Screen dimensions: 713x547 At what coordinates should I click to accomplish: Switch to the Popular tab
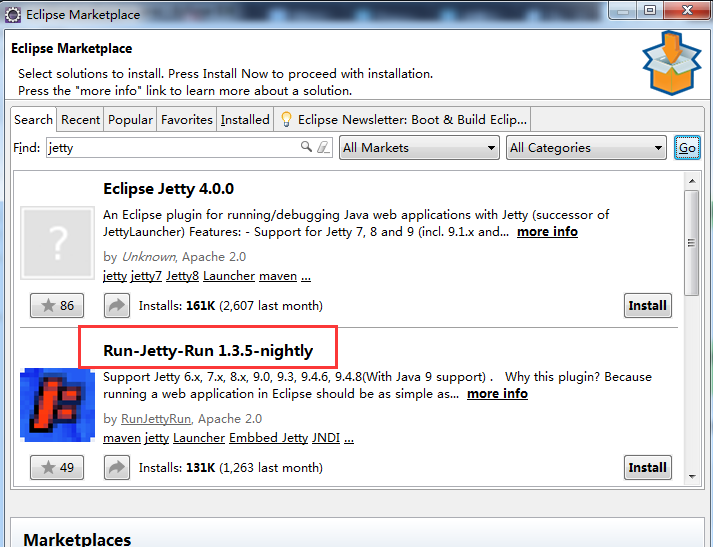(130, 120)
